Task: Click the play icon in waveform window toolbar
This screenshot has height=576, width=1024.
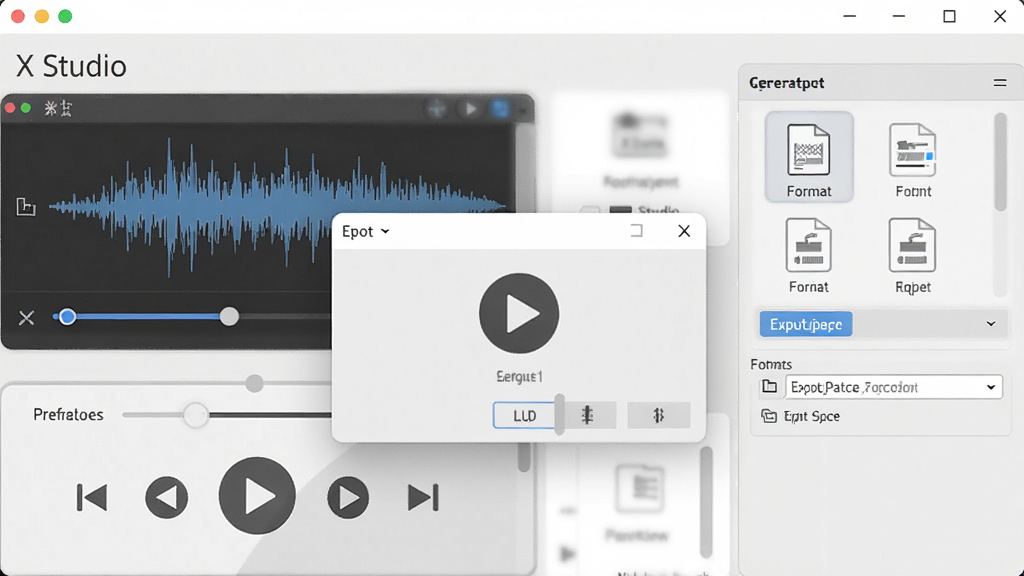Action: point(469,108)
